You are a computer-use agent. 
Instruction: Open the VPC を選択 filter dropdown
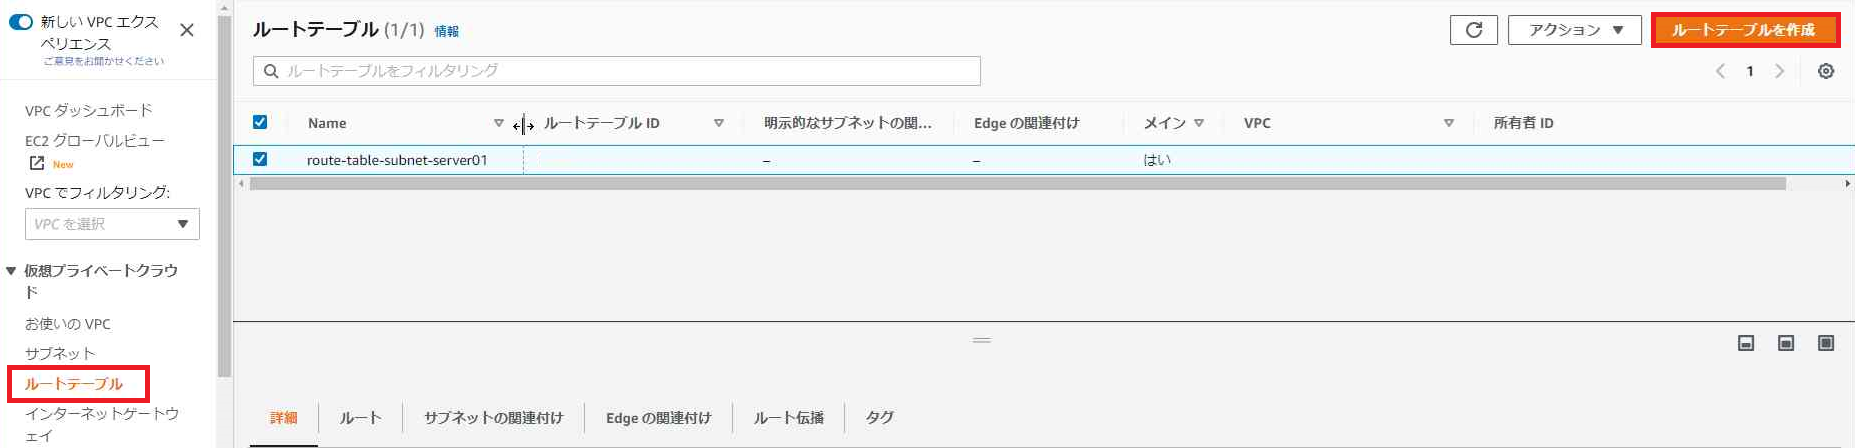(x=112, y=224)
